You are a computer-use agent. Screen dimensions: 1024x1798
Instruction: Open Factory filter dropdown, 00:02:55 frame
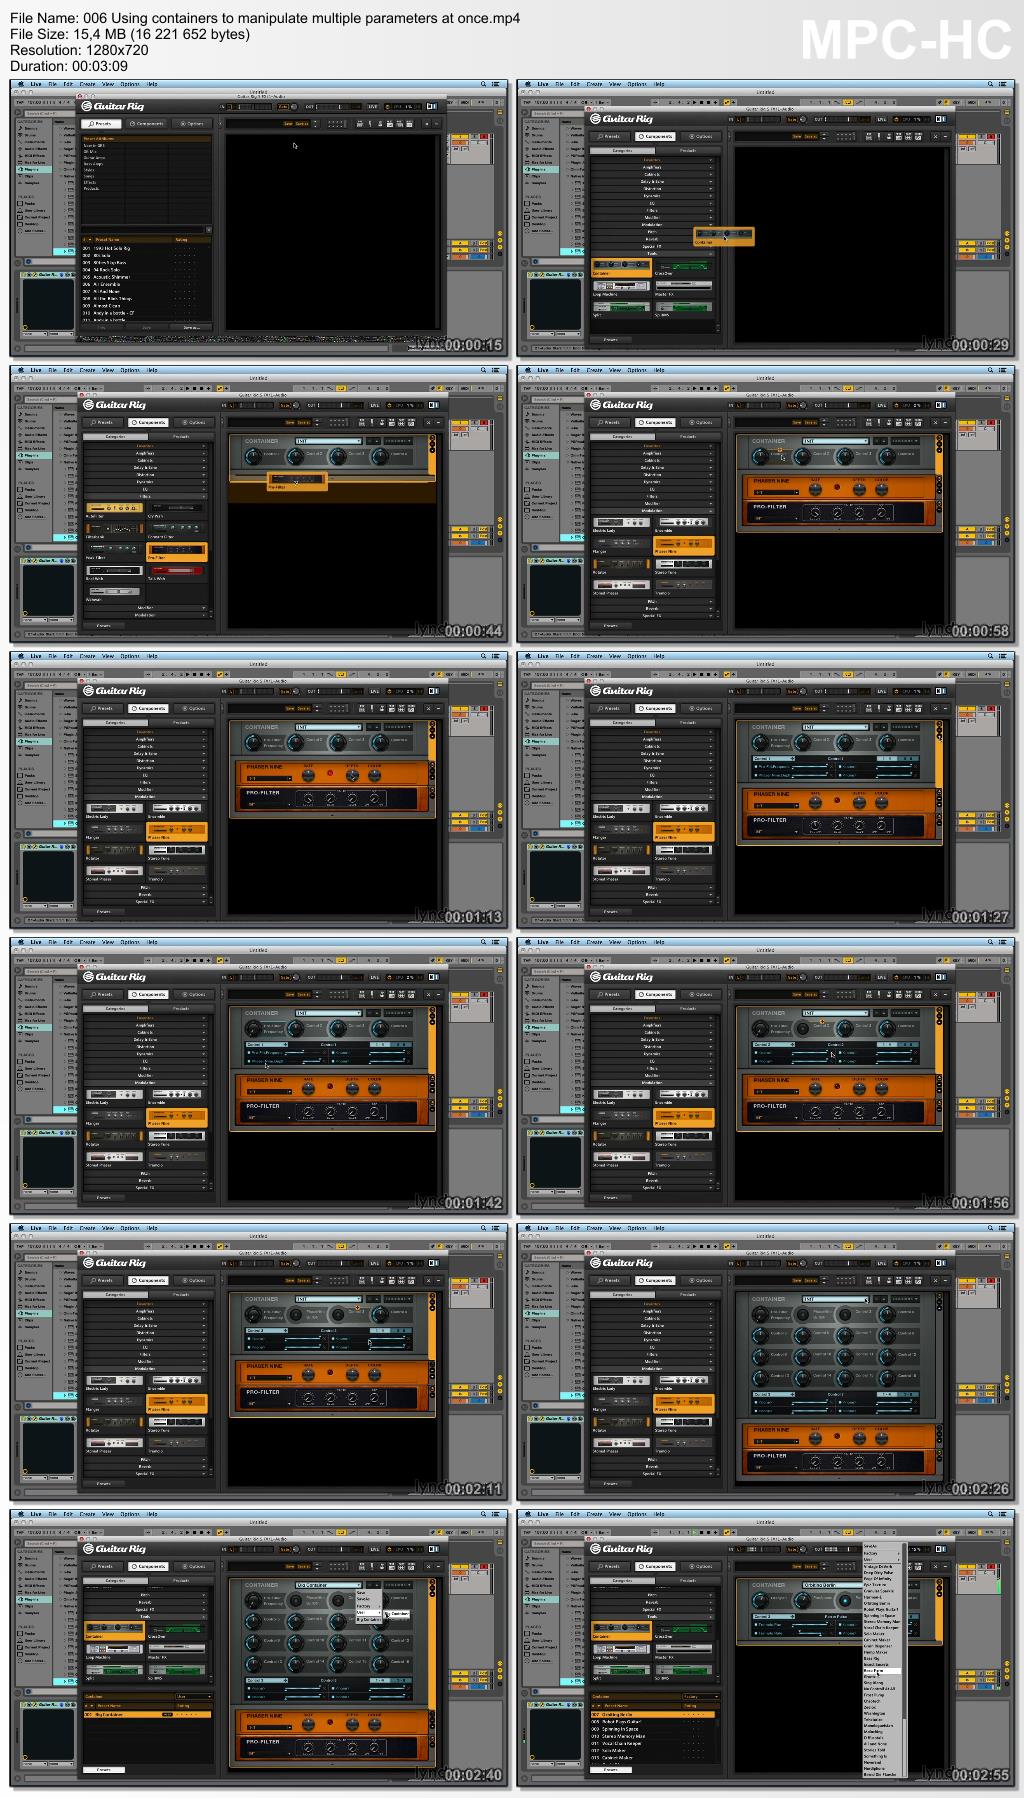pyautogui.click(x=701, y=1697)
